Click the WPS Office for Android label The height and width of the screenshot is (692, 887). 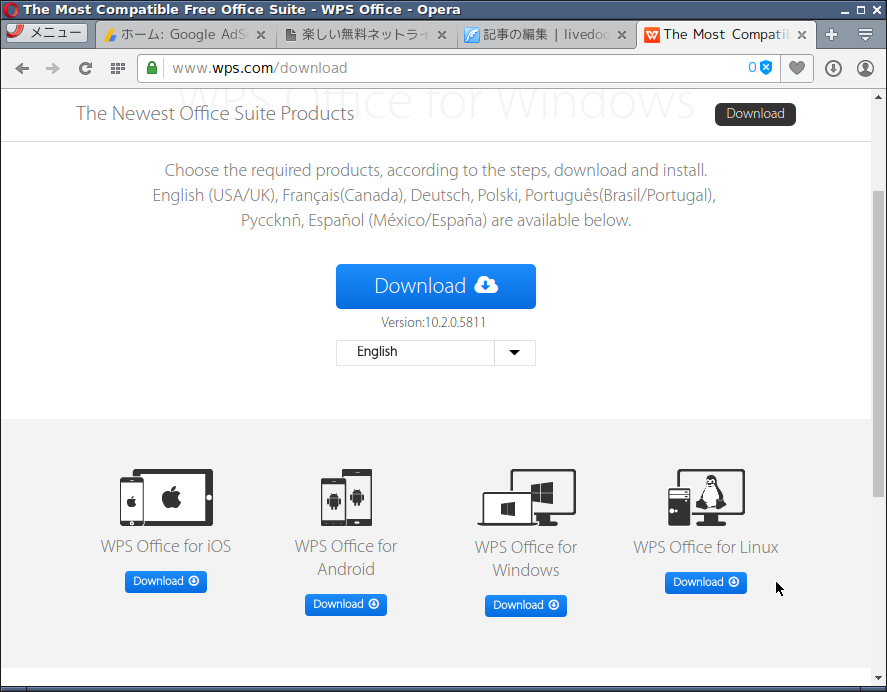(346, 558)
